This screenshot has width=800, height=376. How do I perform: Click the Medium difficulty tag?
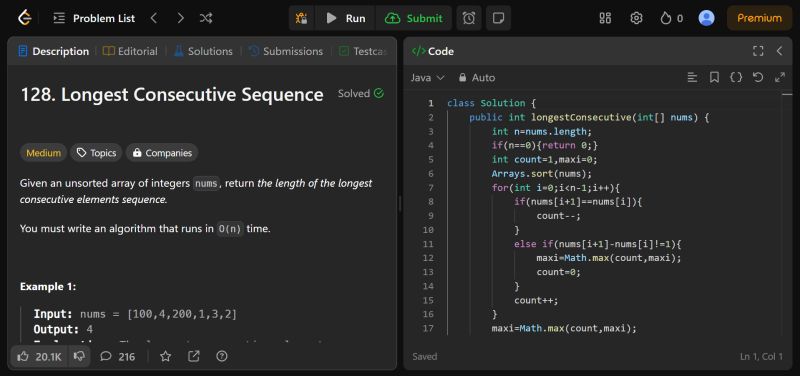43,153
